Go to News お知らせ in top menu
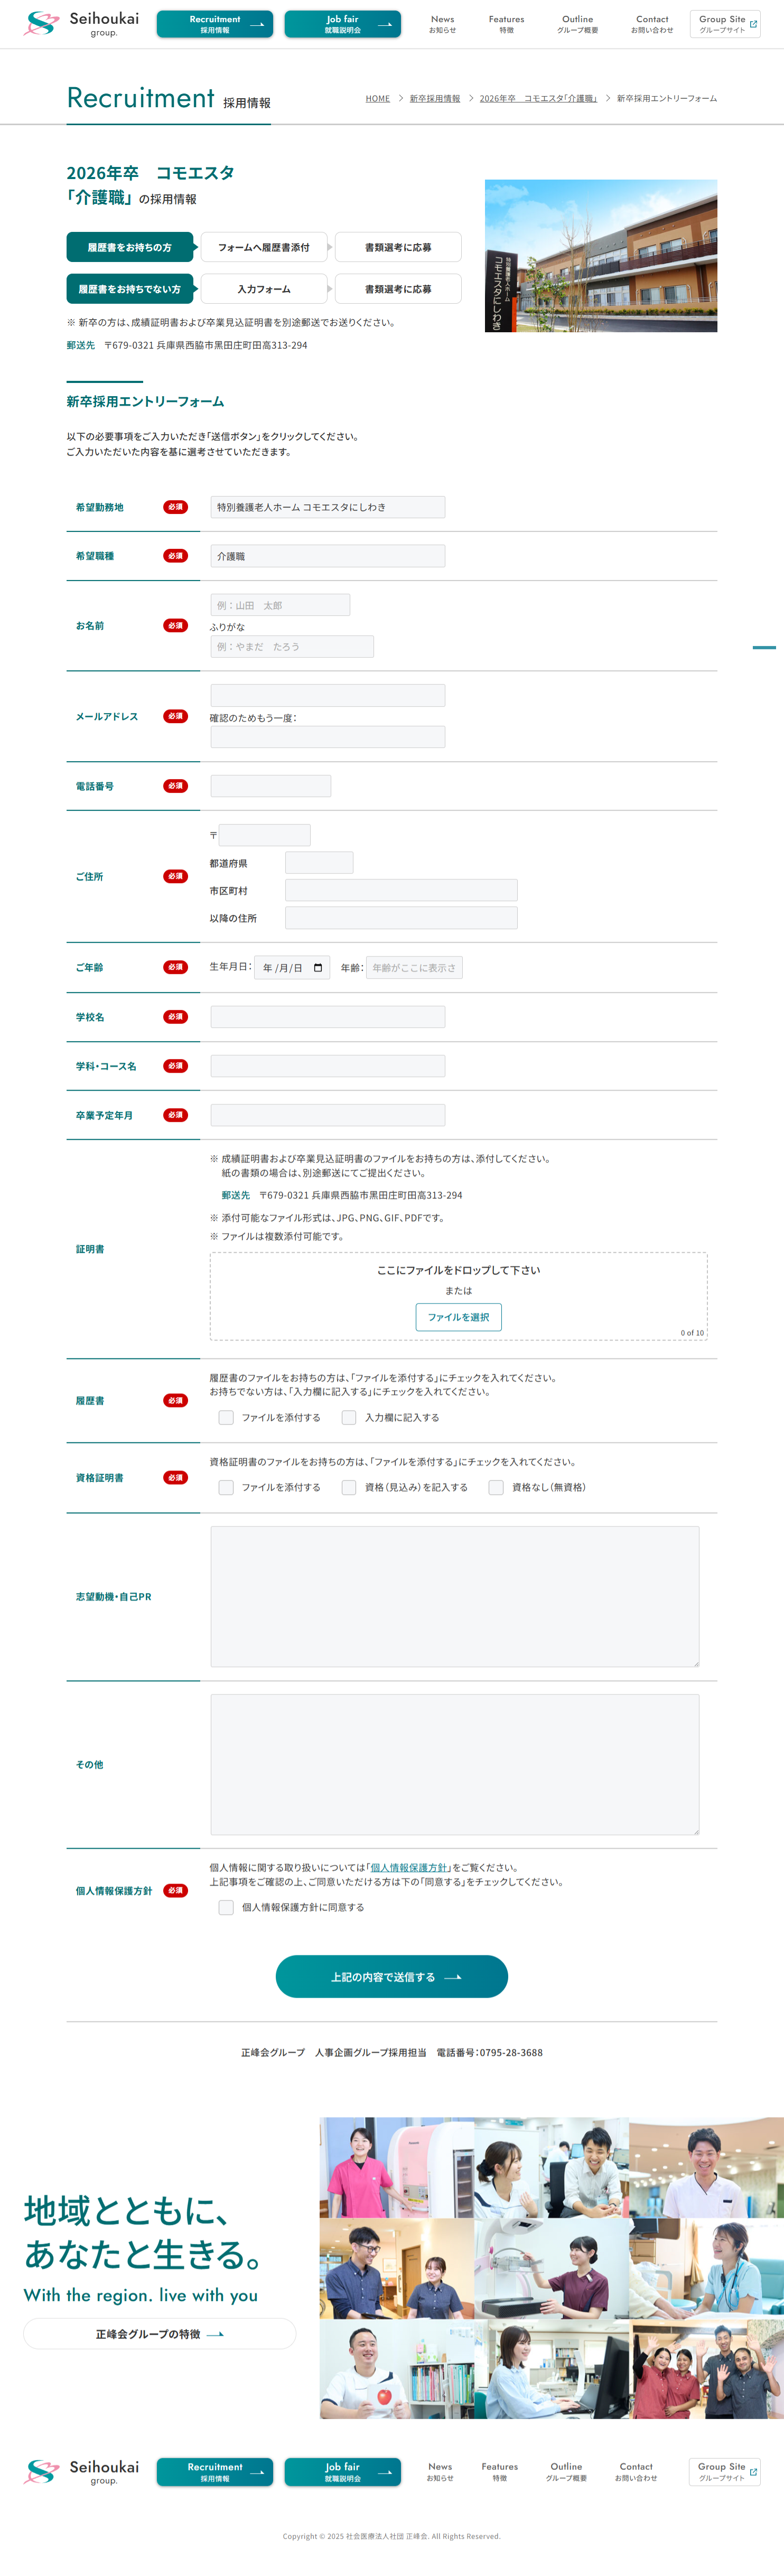 pyautogui.click(x=442, y=24)
